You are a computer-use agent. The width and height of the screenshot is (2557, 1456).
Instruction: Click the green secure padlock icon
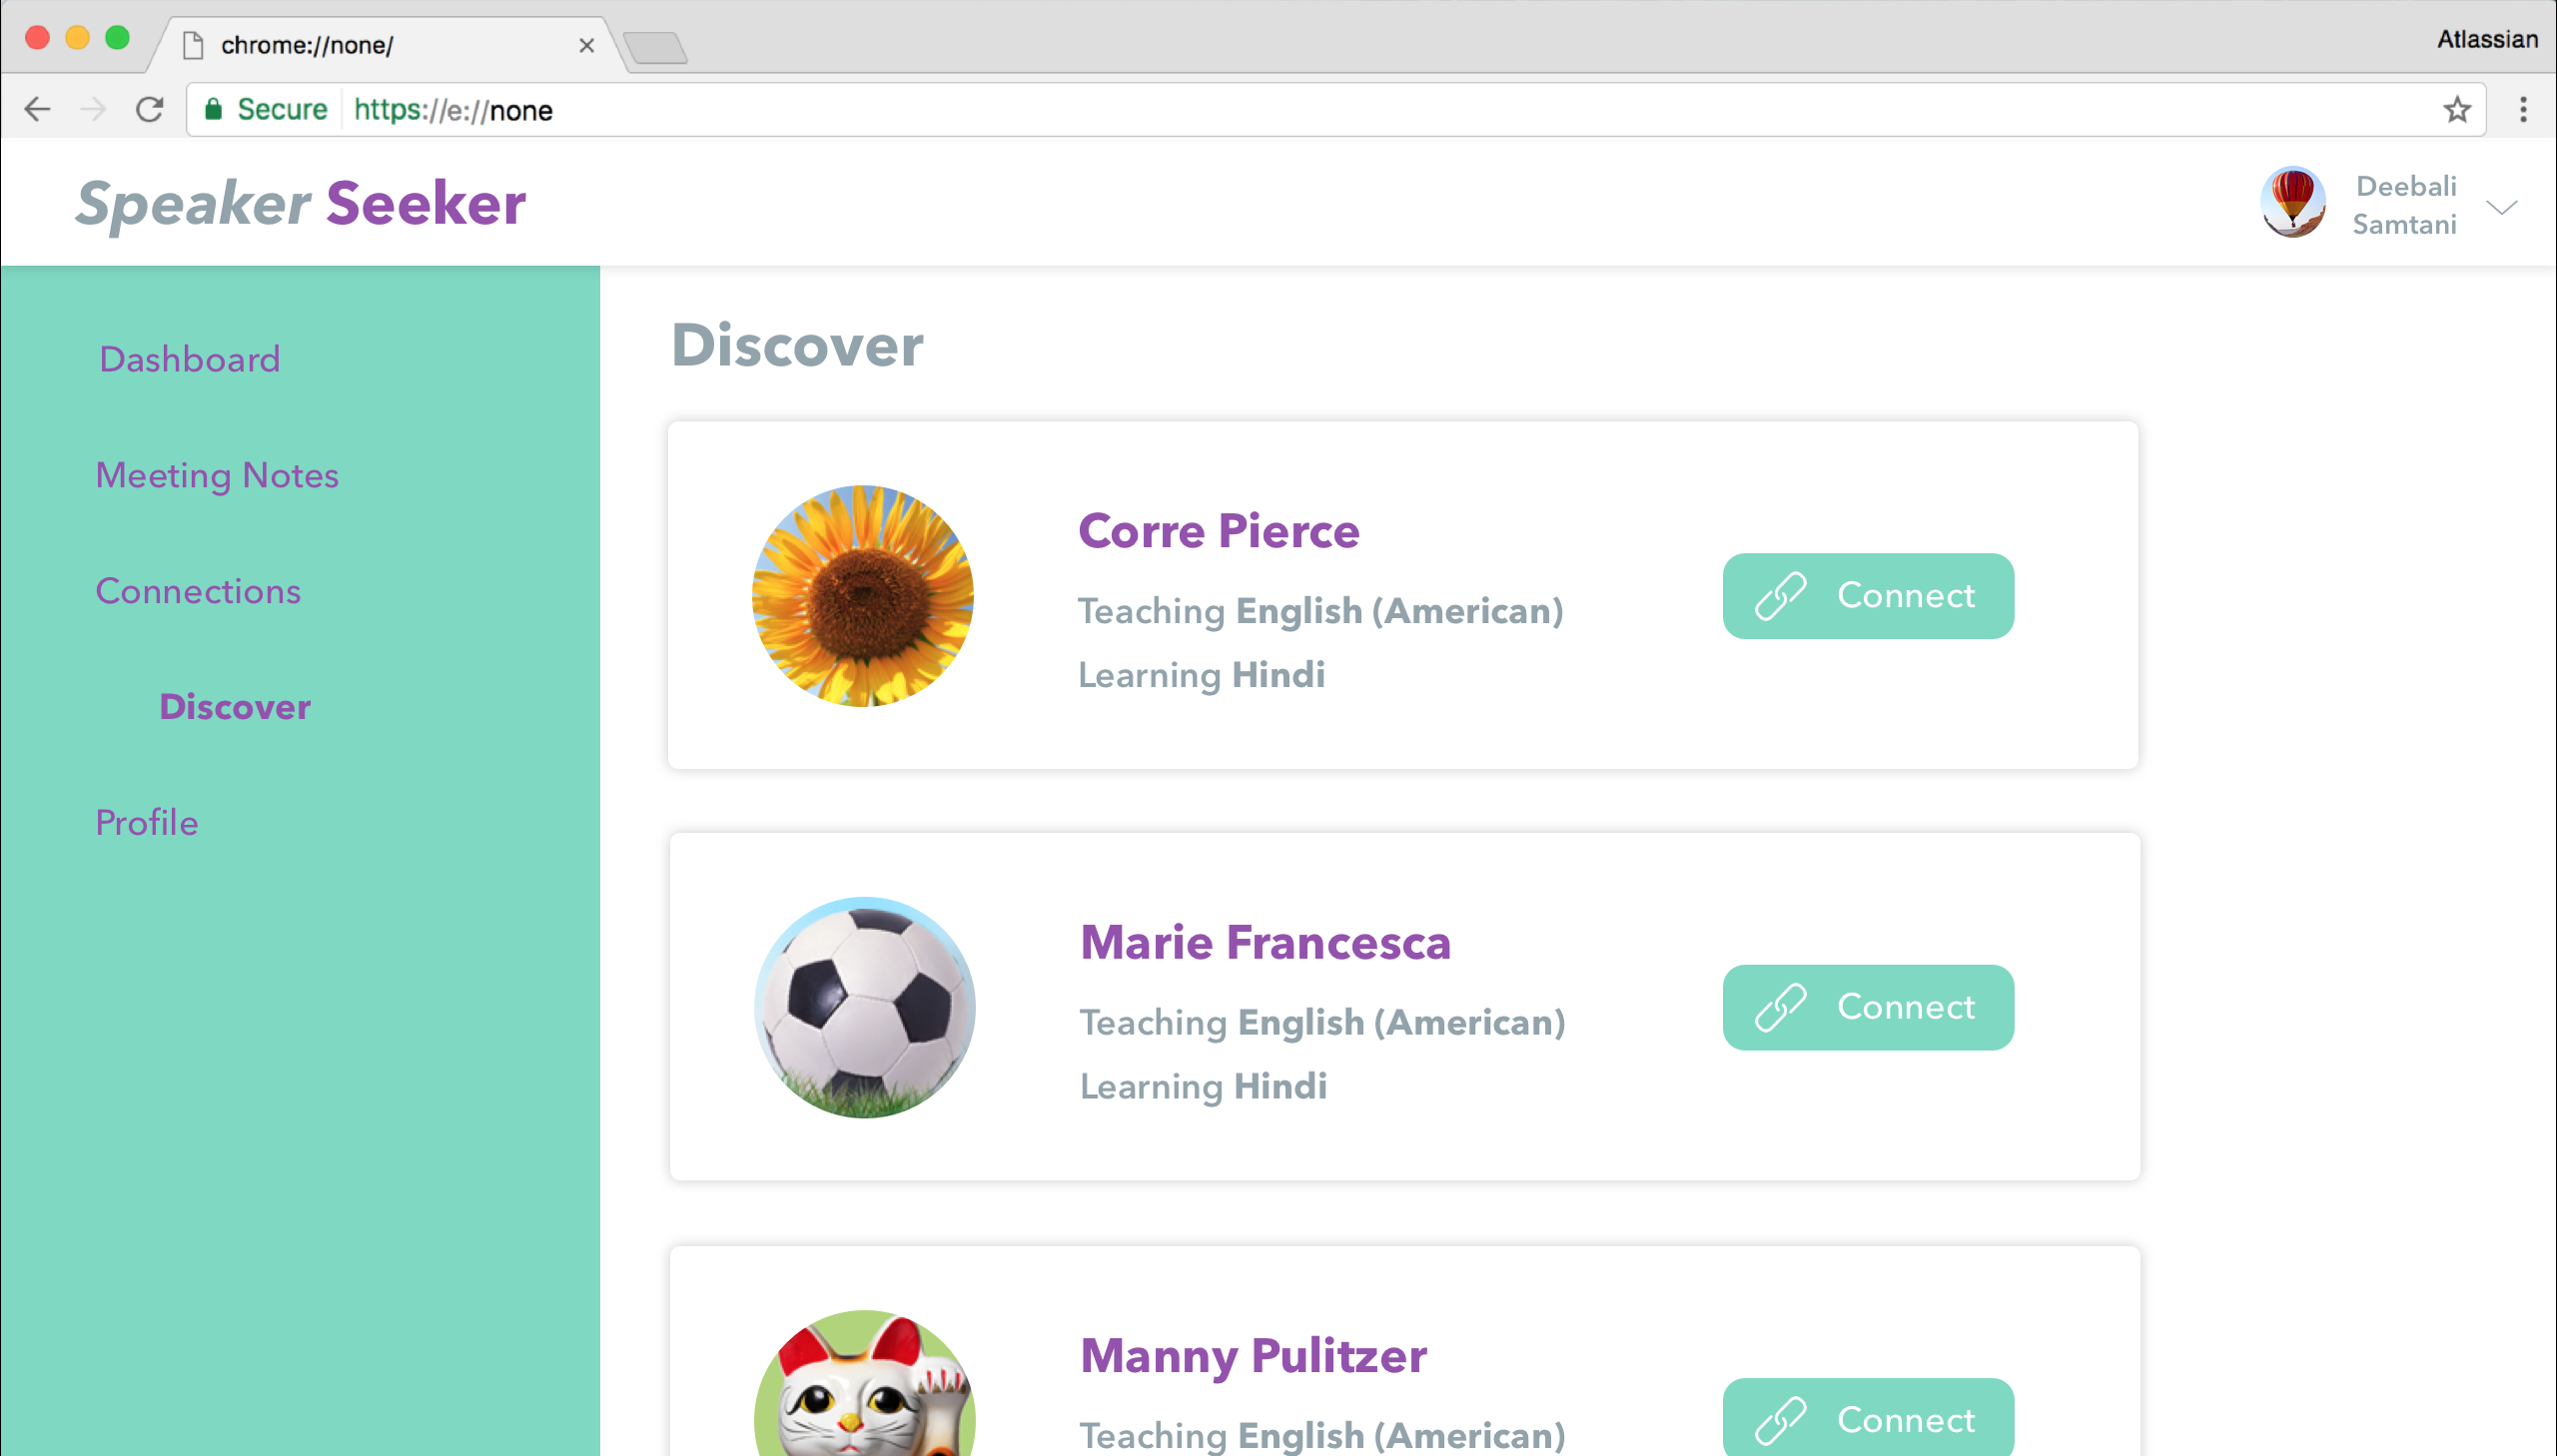213,109
